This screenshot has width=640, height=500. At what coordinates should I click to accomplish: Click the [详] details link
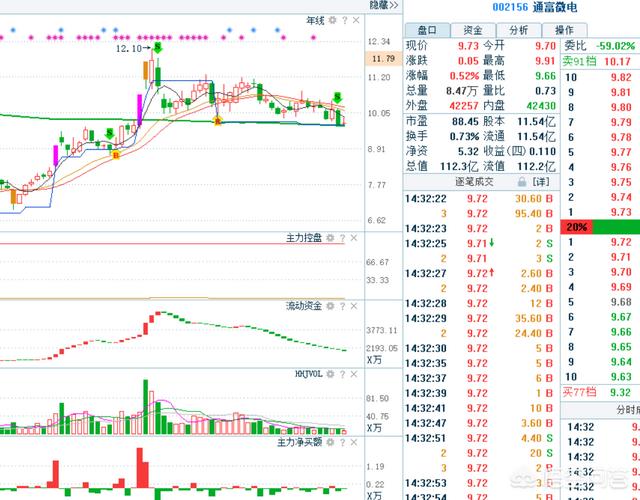click(x=541, y=182)
